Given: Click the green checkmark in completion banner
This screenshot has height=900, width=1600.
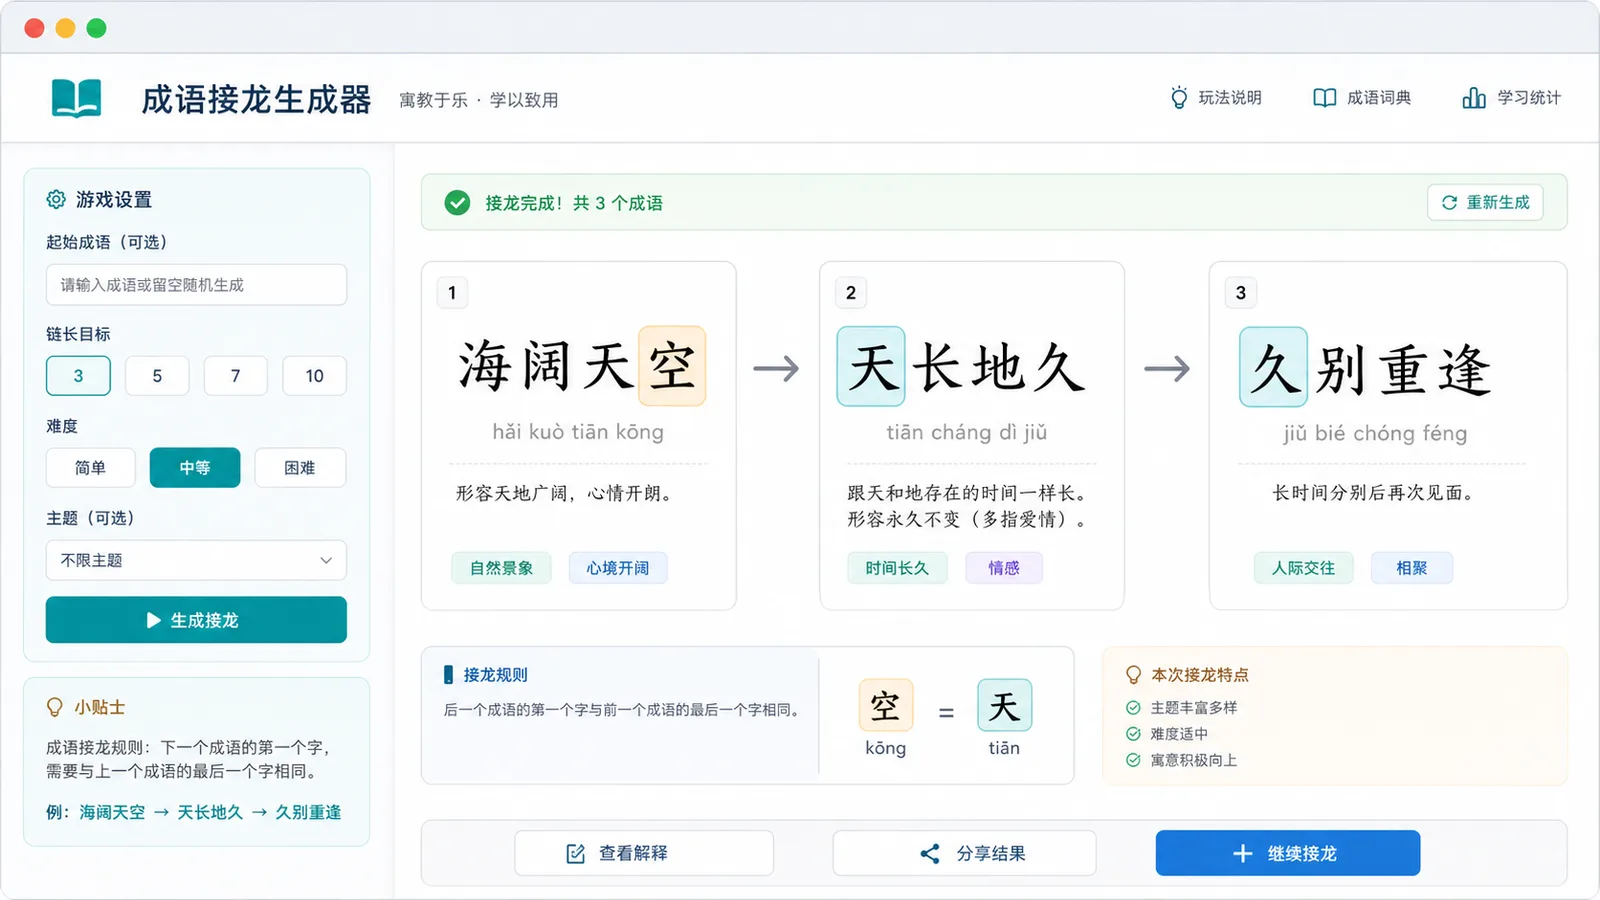Looking at the screenshot, I should 457,203.
